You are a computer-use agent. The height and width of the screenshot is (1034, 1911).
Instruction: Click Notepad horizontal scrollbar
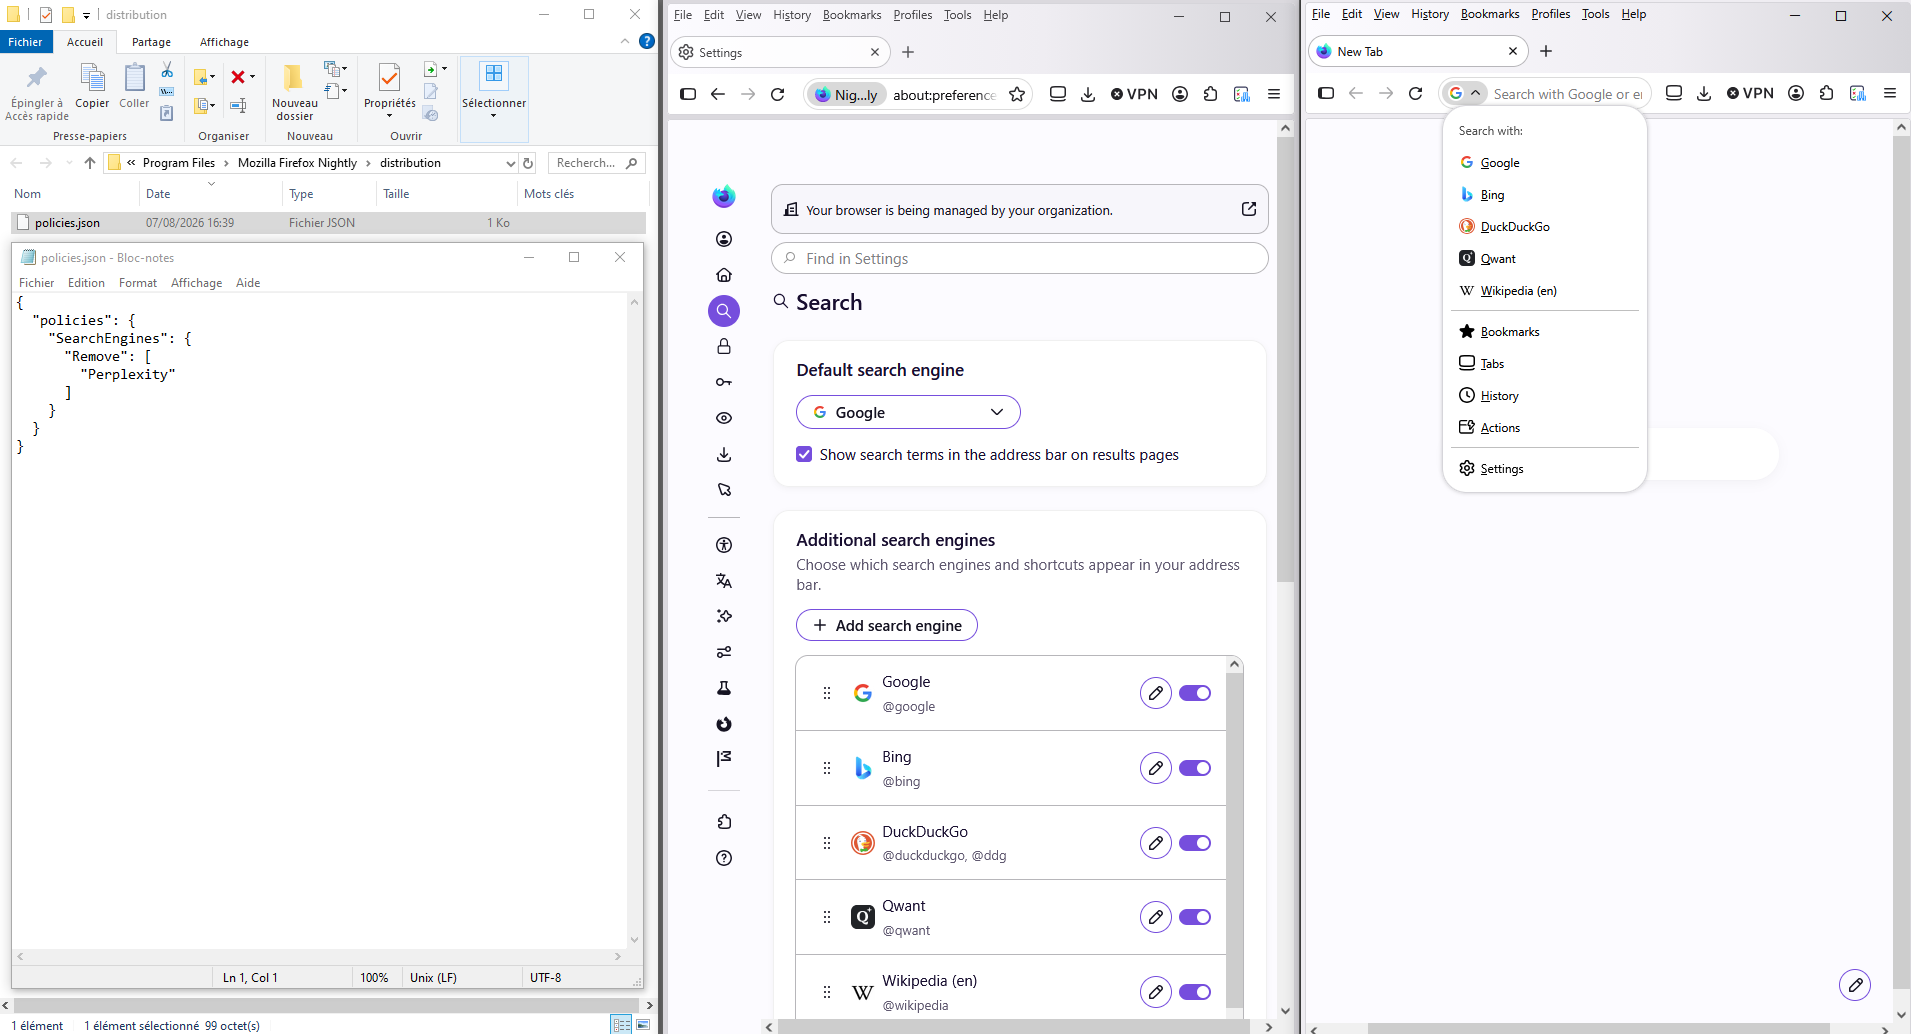click(320, 956)
